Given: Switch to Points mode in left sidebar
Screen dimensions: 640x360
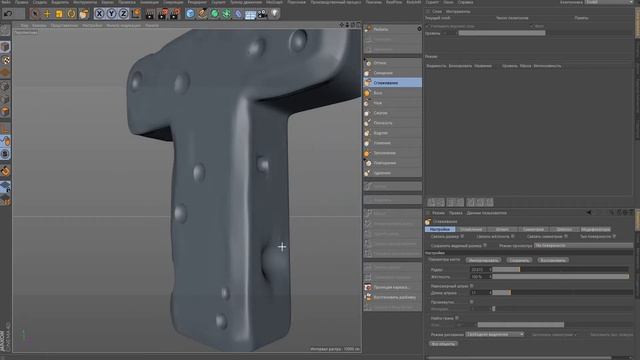Looking at the screenshot, I should (x=5, y=86).
